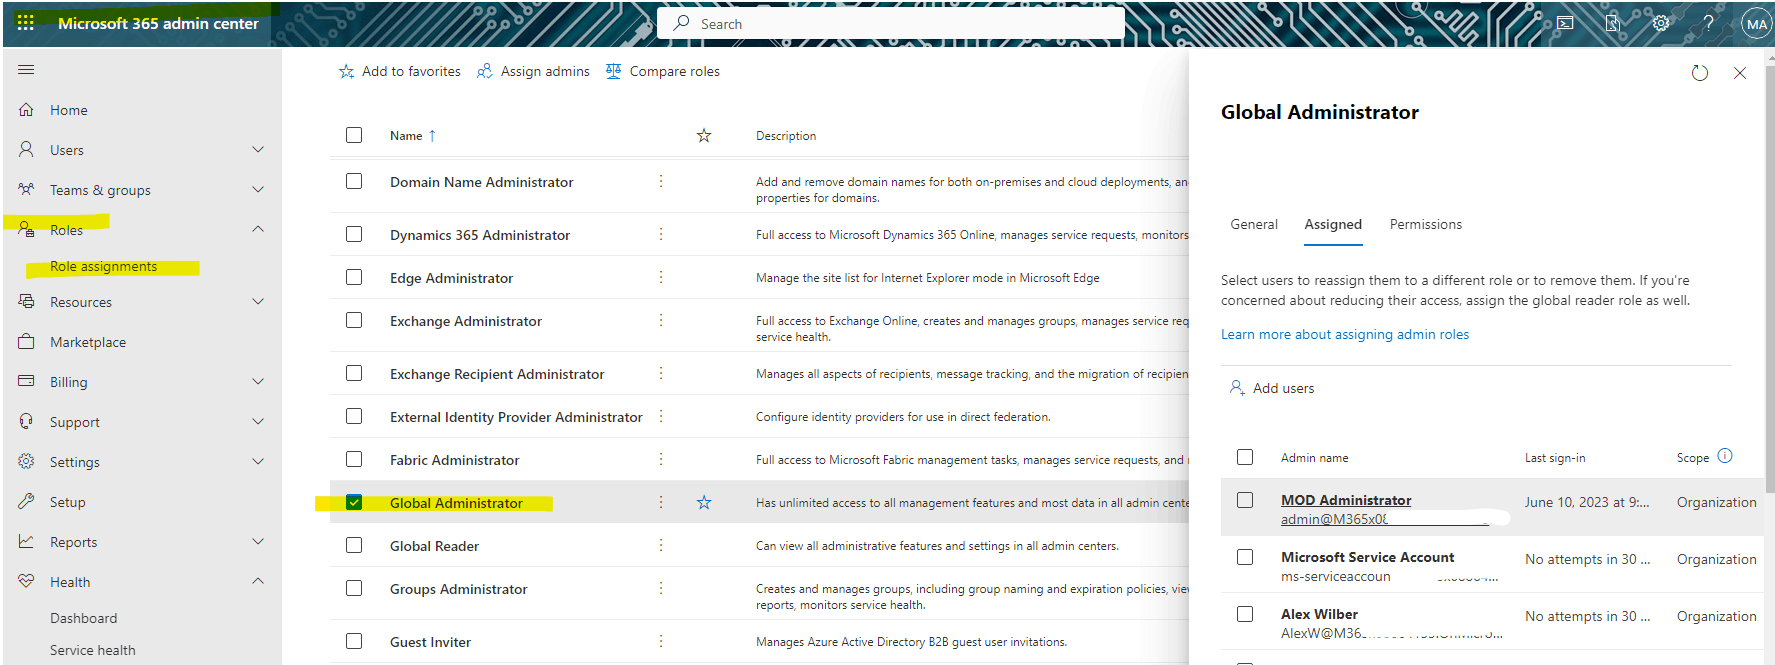Open the MOD Administrator user link
This screenshot has height=665, width=1775.
point(1346,500)
